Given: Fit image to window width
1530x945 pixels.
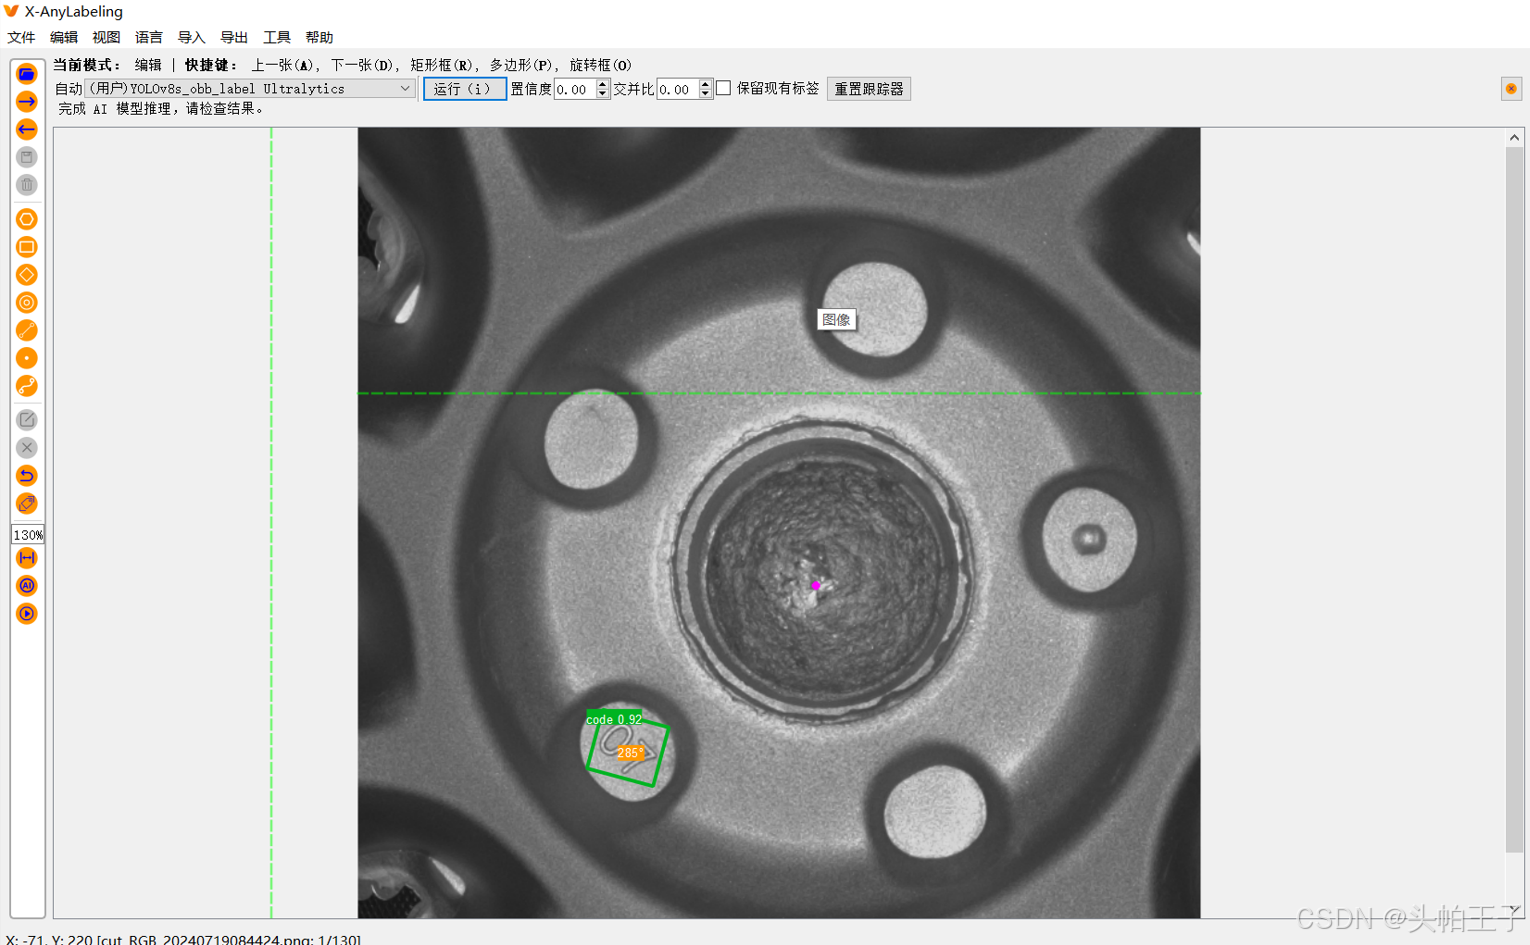Looking at the screenshot, I should (27, 558).
